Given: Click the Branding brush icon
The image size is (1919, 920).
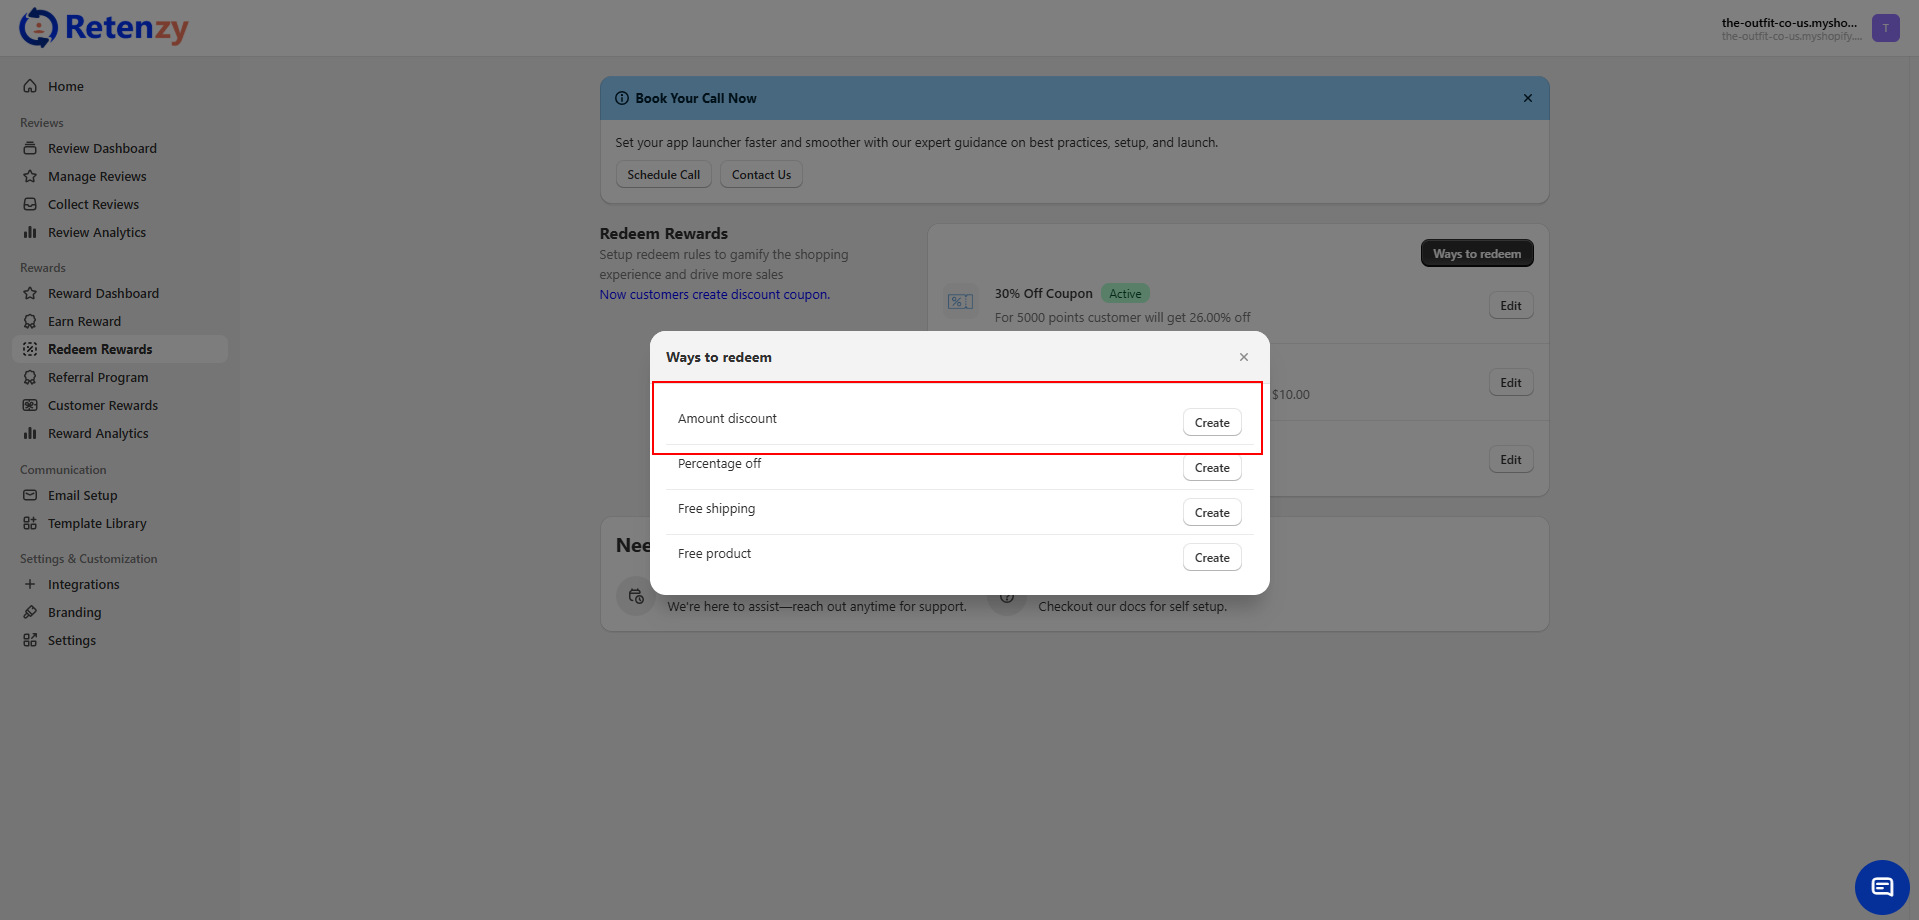Looking at the screenshot, I should click(30, 612).
